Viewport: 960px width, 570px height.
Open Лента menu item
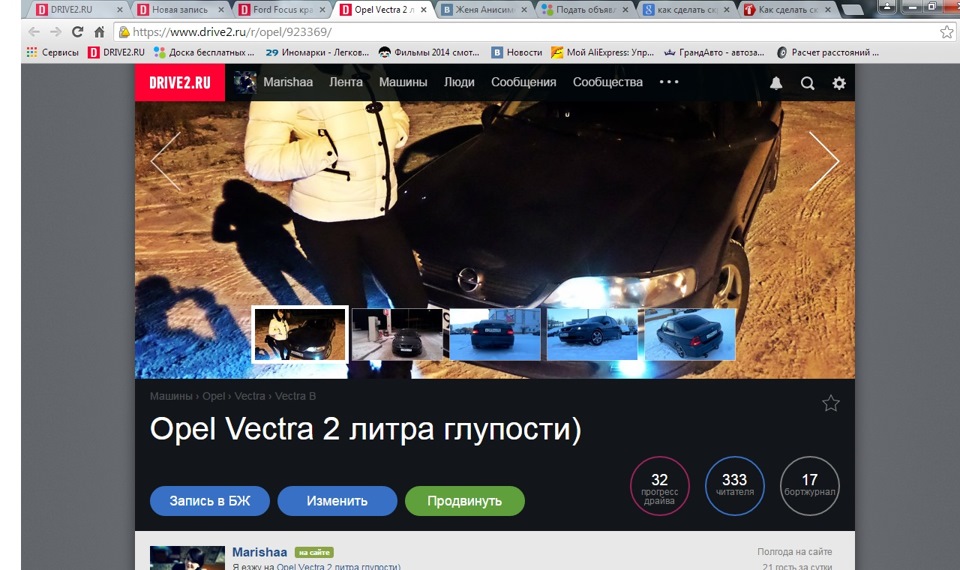point(346,82)
